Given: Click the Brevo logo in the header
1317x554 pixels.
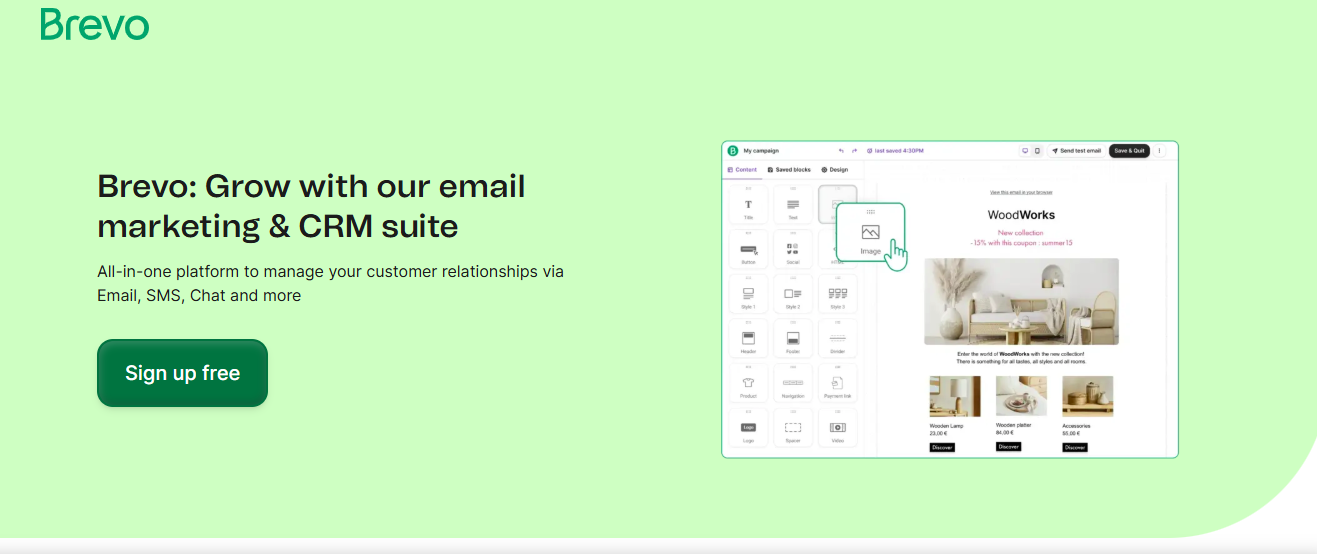Looking at the screenshot, I should point(94,24).
